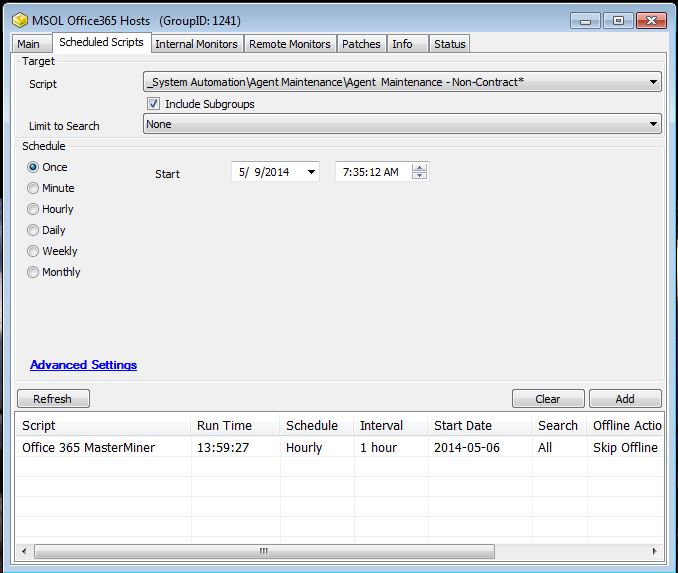The height and width of the screenshot is (573, 678).
Task: Click the horizontal scrollbar thumb
Action: tap(264, 551)
